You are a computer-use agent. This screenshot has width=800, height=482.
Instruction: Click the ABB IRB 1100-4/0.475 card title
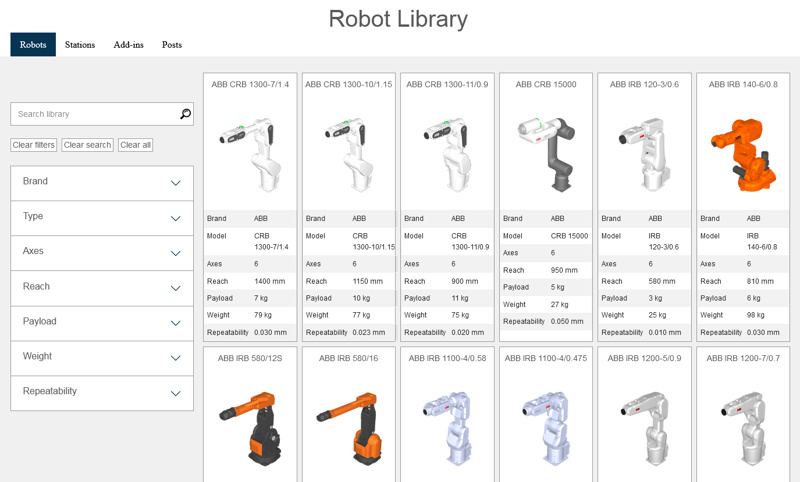pos(546,358)
